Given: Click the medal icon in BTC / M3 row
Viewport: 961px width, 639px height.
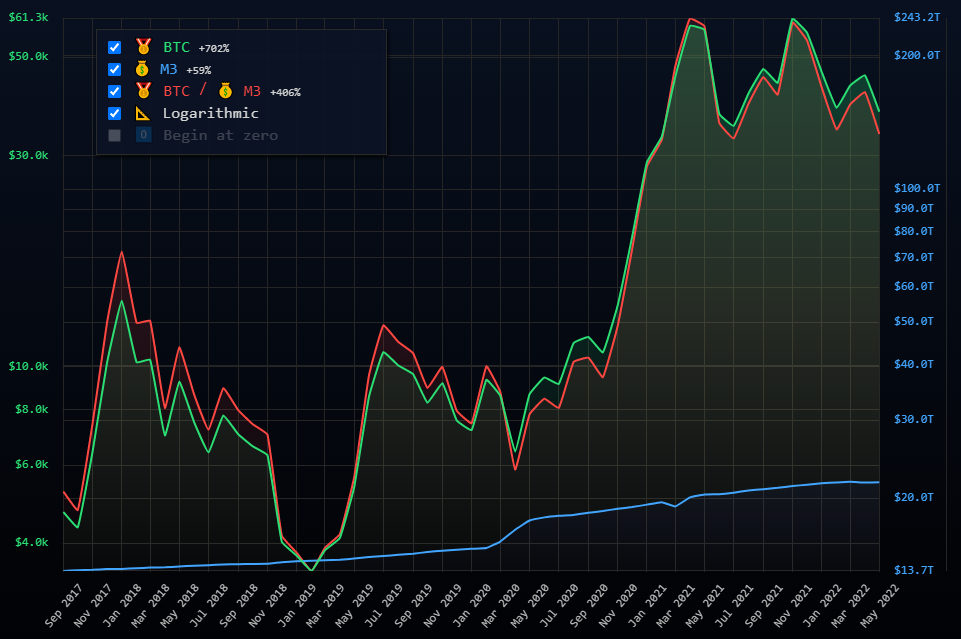Looking at the screenshot, I should point(143,91).
